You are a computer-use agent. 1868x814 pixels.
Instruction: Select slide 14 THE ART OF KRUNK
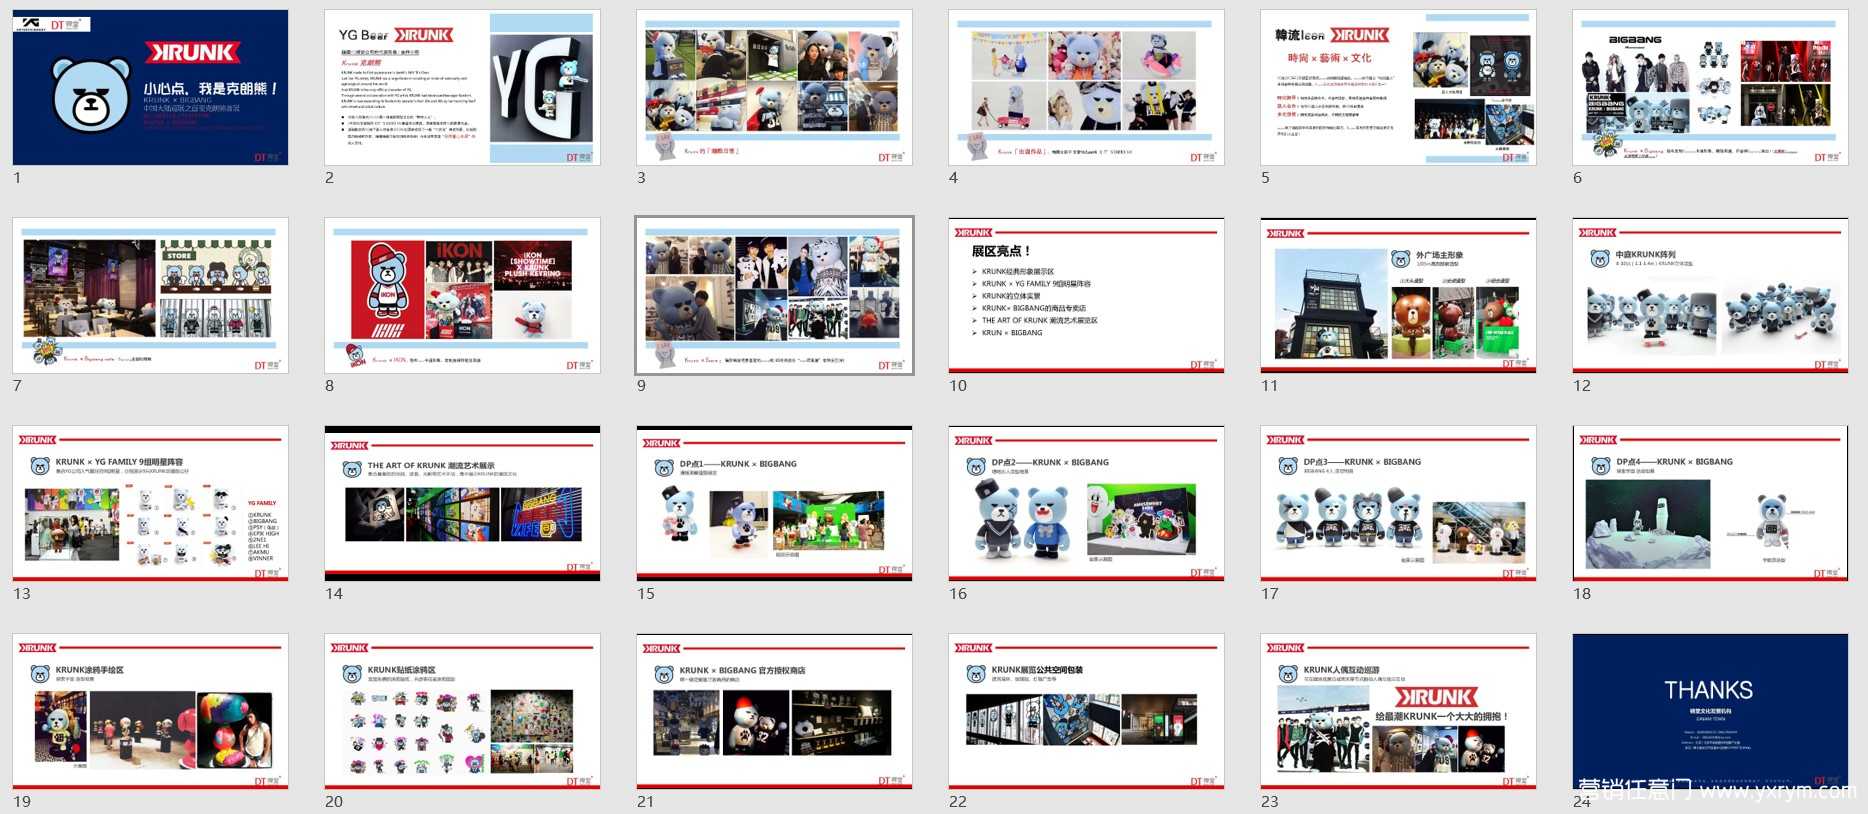(462, 504)
